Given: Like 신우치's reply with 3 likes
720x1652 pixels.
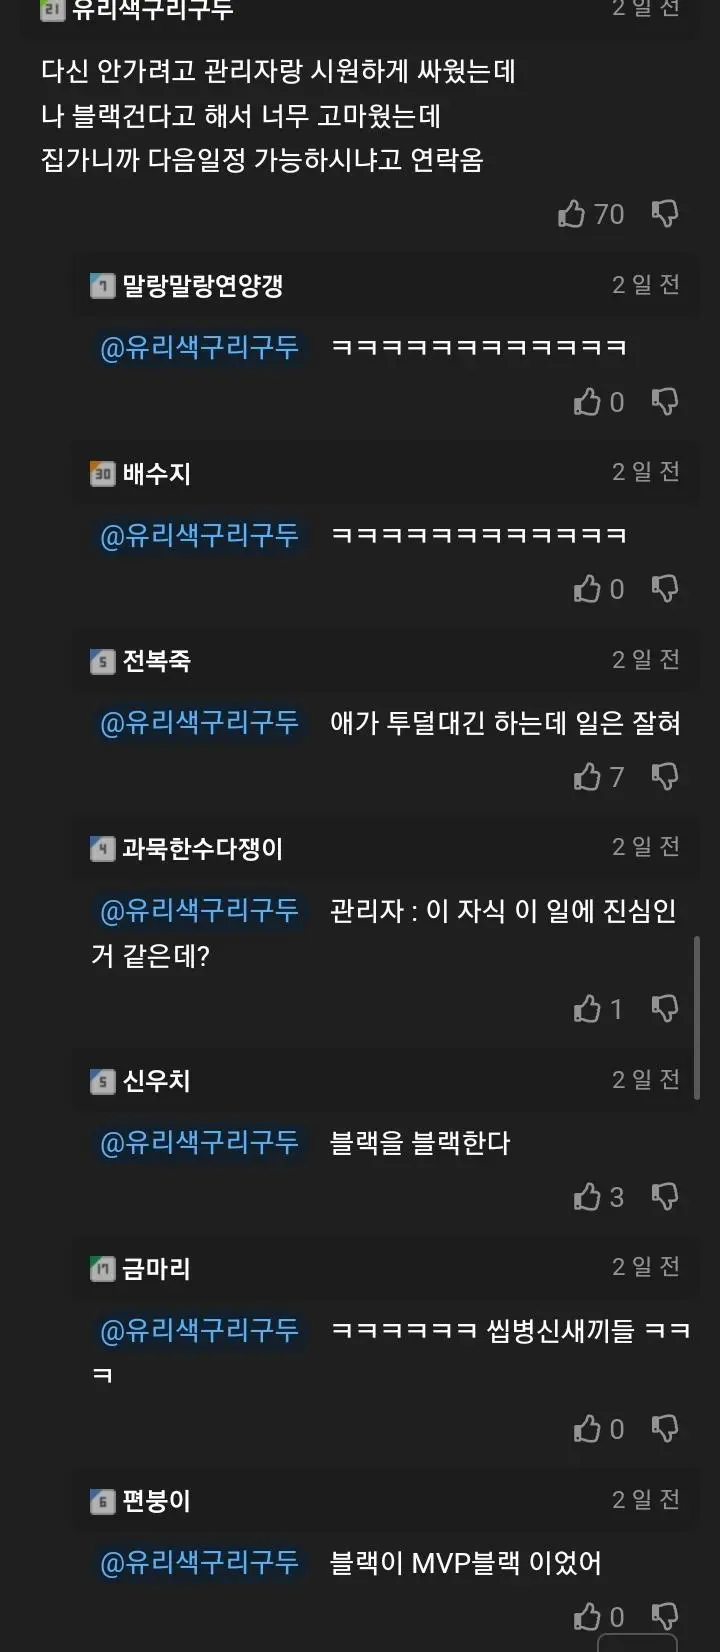Looking at the screenshot, I should point(587,1197).
